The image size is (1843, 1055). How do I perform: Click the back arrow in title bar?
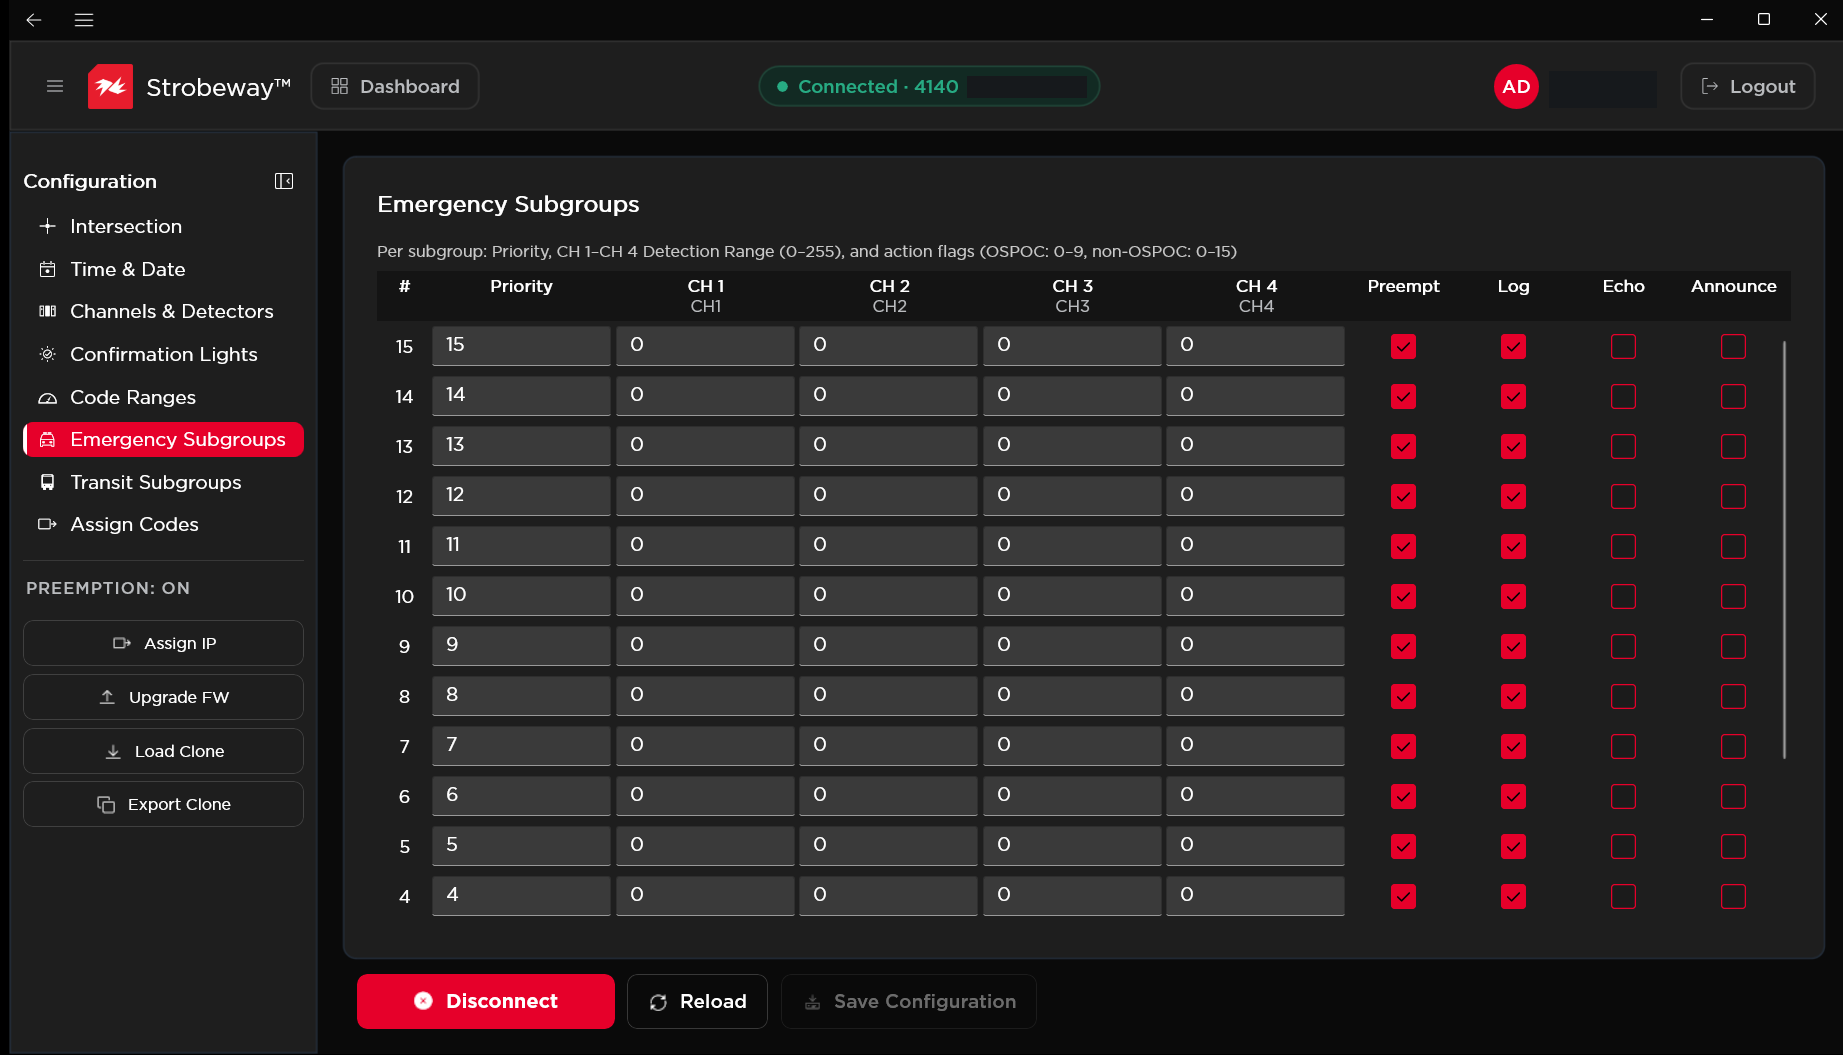click(x=34, y=20)
